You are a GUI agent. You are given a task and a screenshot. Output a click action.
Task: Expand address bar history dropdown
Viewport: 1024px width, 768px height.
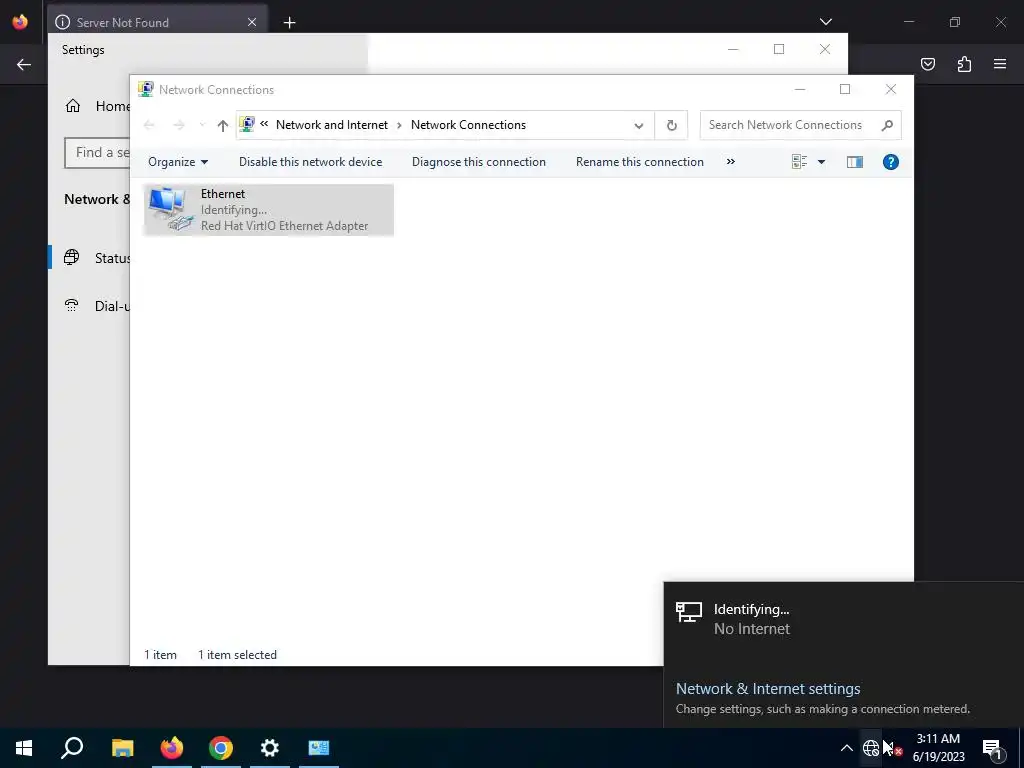click(x=639, y=125)
